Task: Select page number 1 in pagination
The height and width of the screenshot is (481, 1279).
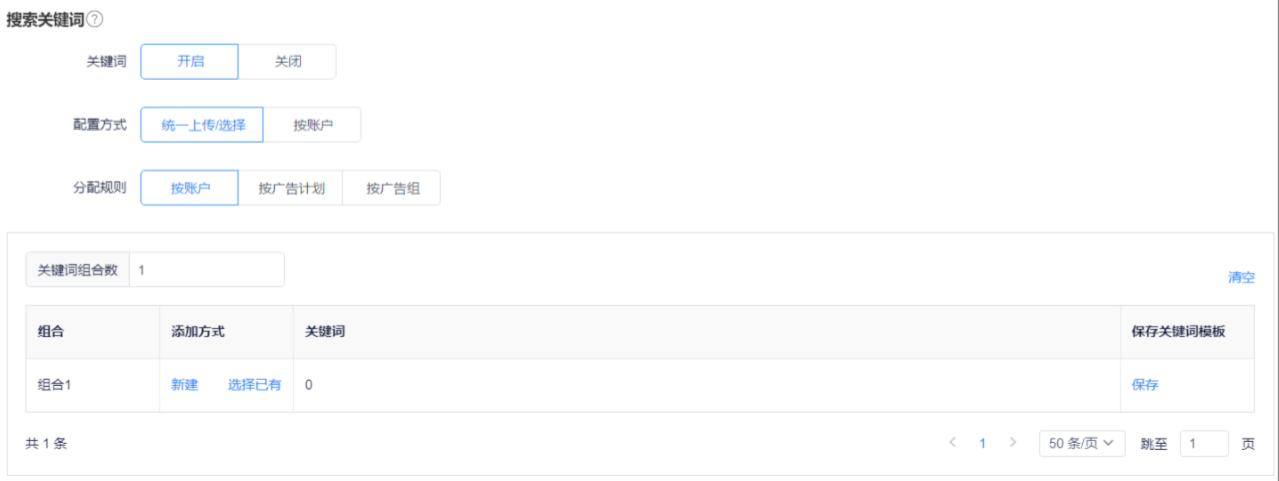Action: coord(982,443)
